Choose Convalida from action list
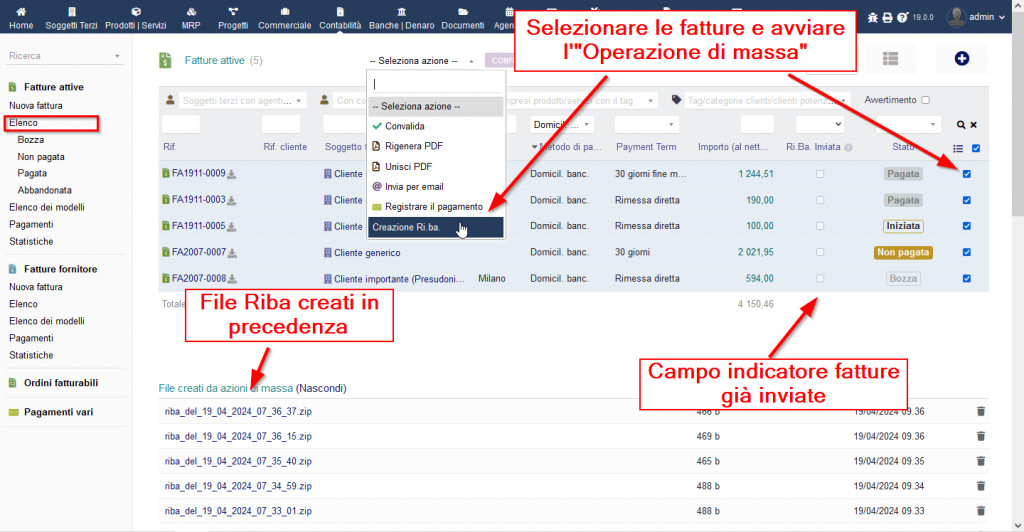The width and height of the screenshot is (1024, 532). (436, 126)
